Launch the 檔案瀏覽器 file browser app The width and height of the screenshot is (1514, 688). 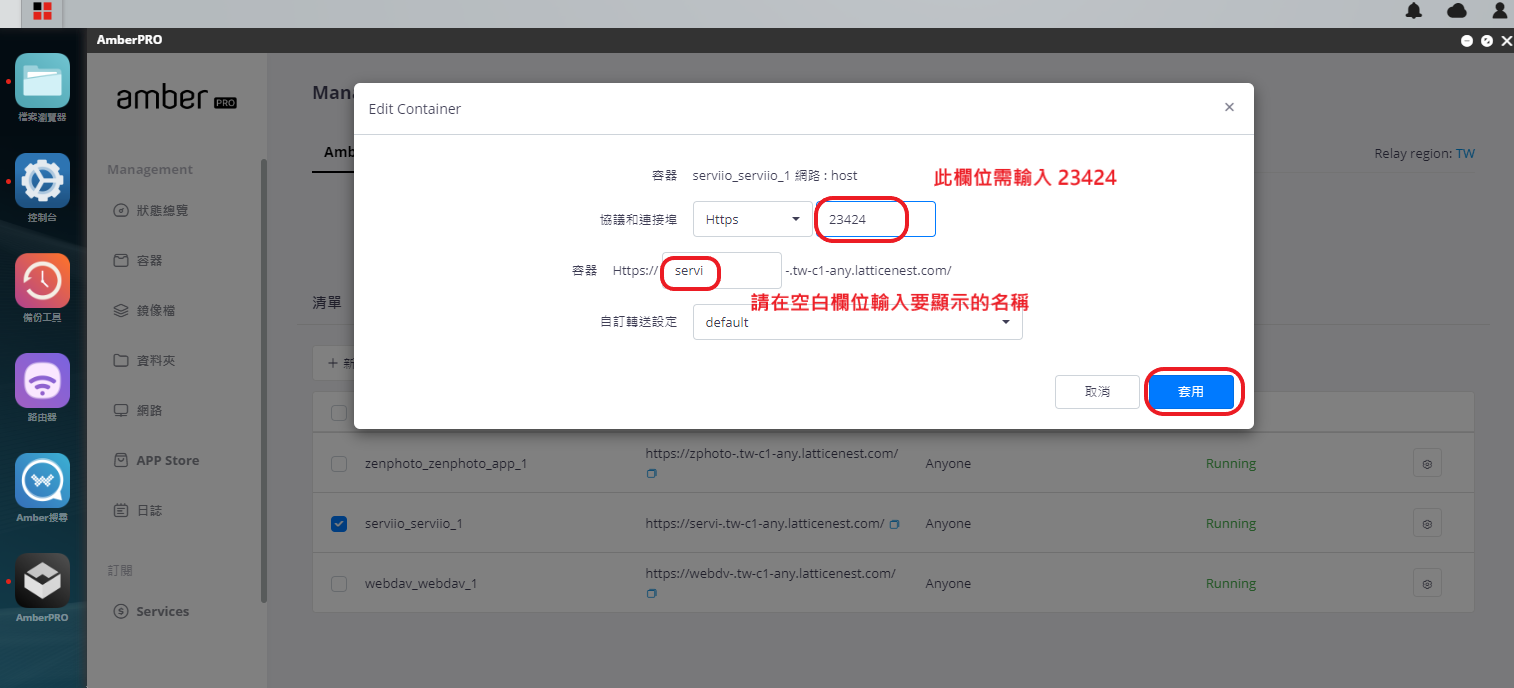42,81
